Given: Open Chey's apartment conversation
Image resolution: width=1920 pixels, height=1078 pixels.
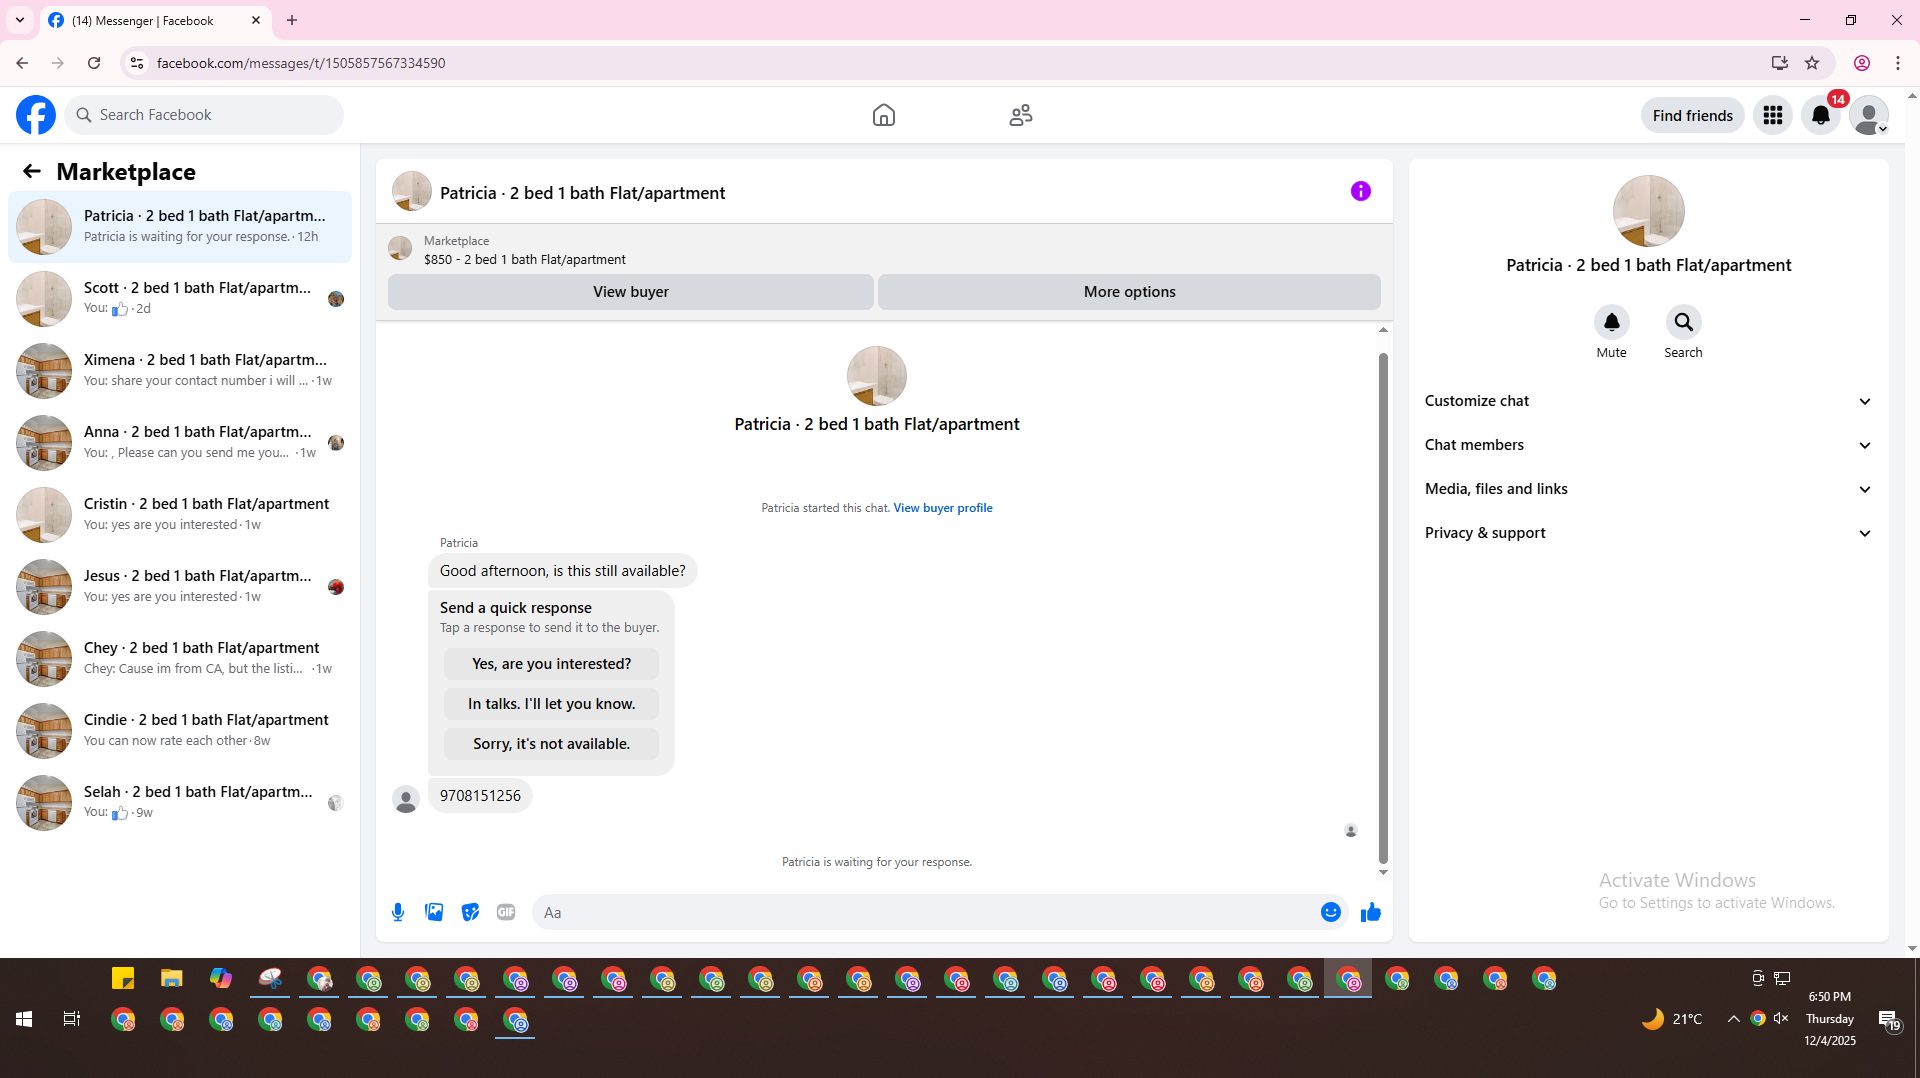Looking at the screenshot, I should coord(180,658).
